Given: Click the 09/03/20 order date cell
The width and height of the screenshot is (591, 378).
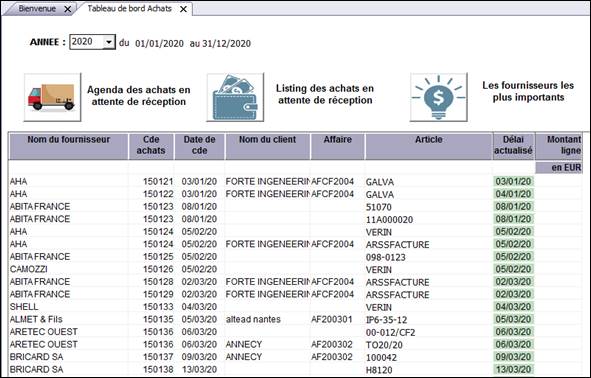Looking at the screenshot, I should [x=199, y=357].
